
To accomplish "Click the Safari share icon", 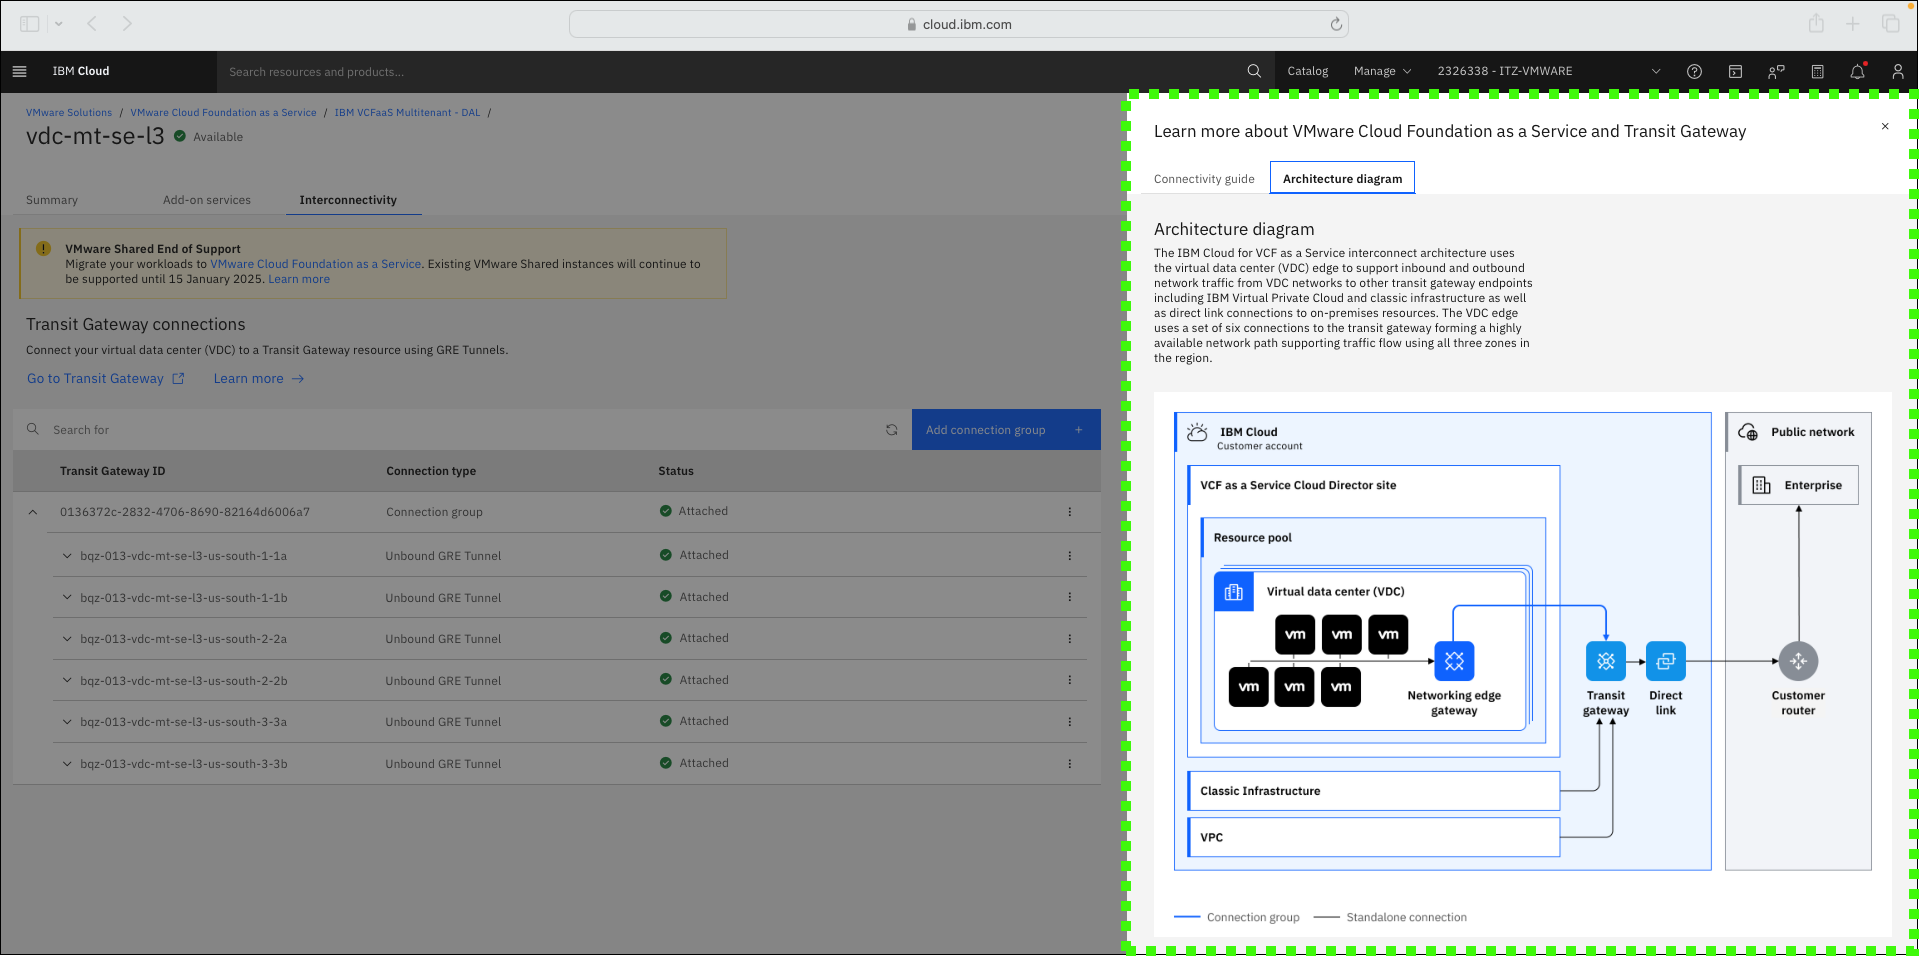I will [1816, 24].
